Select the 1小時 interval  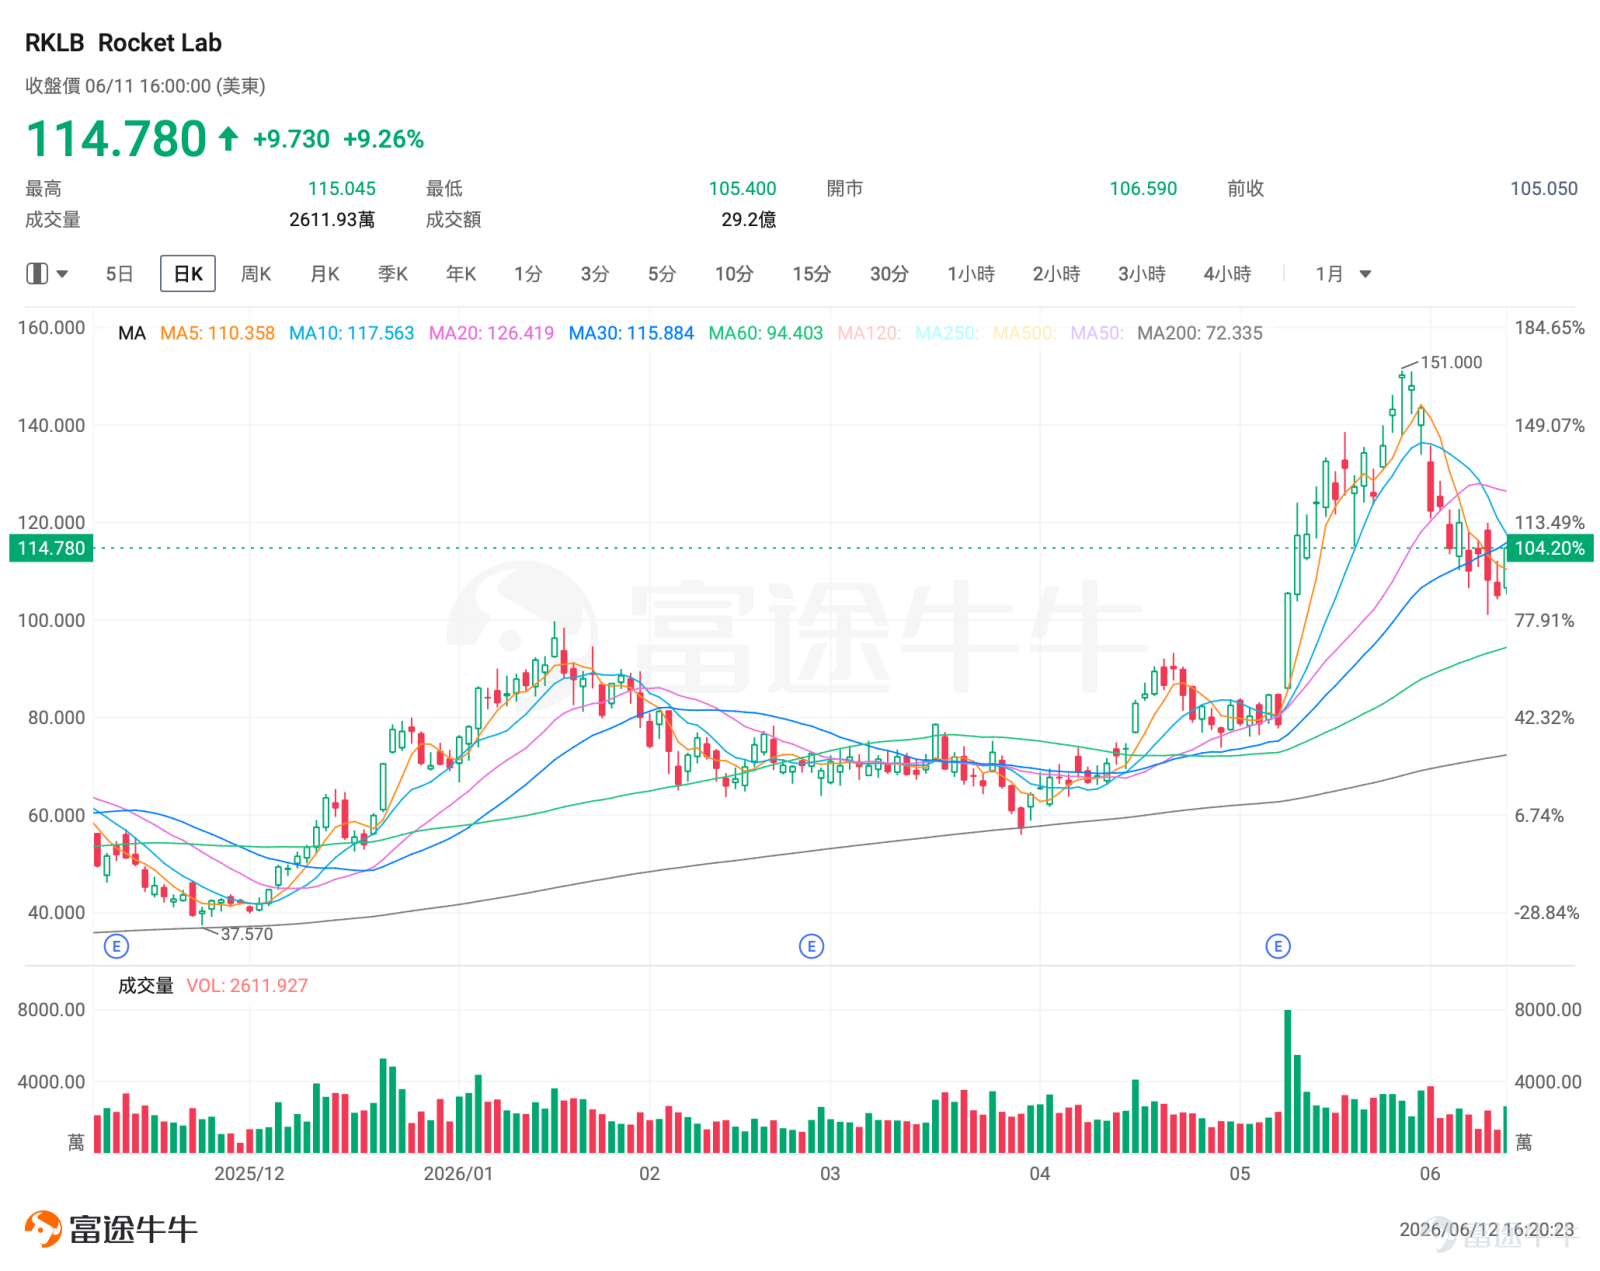(971, 274)
